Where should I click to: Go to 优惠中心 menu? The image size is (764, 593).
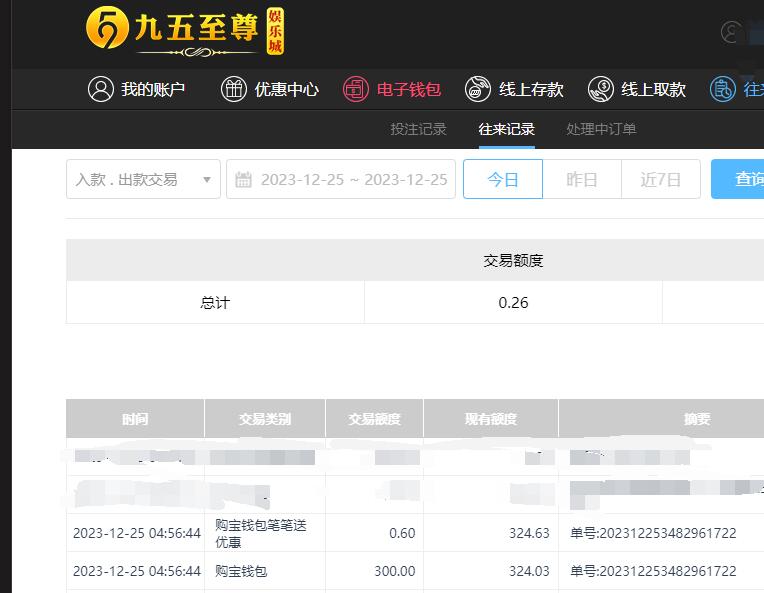click(x=286, y=90)
